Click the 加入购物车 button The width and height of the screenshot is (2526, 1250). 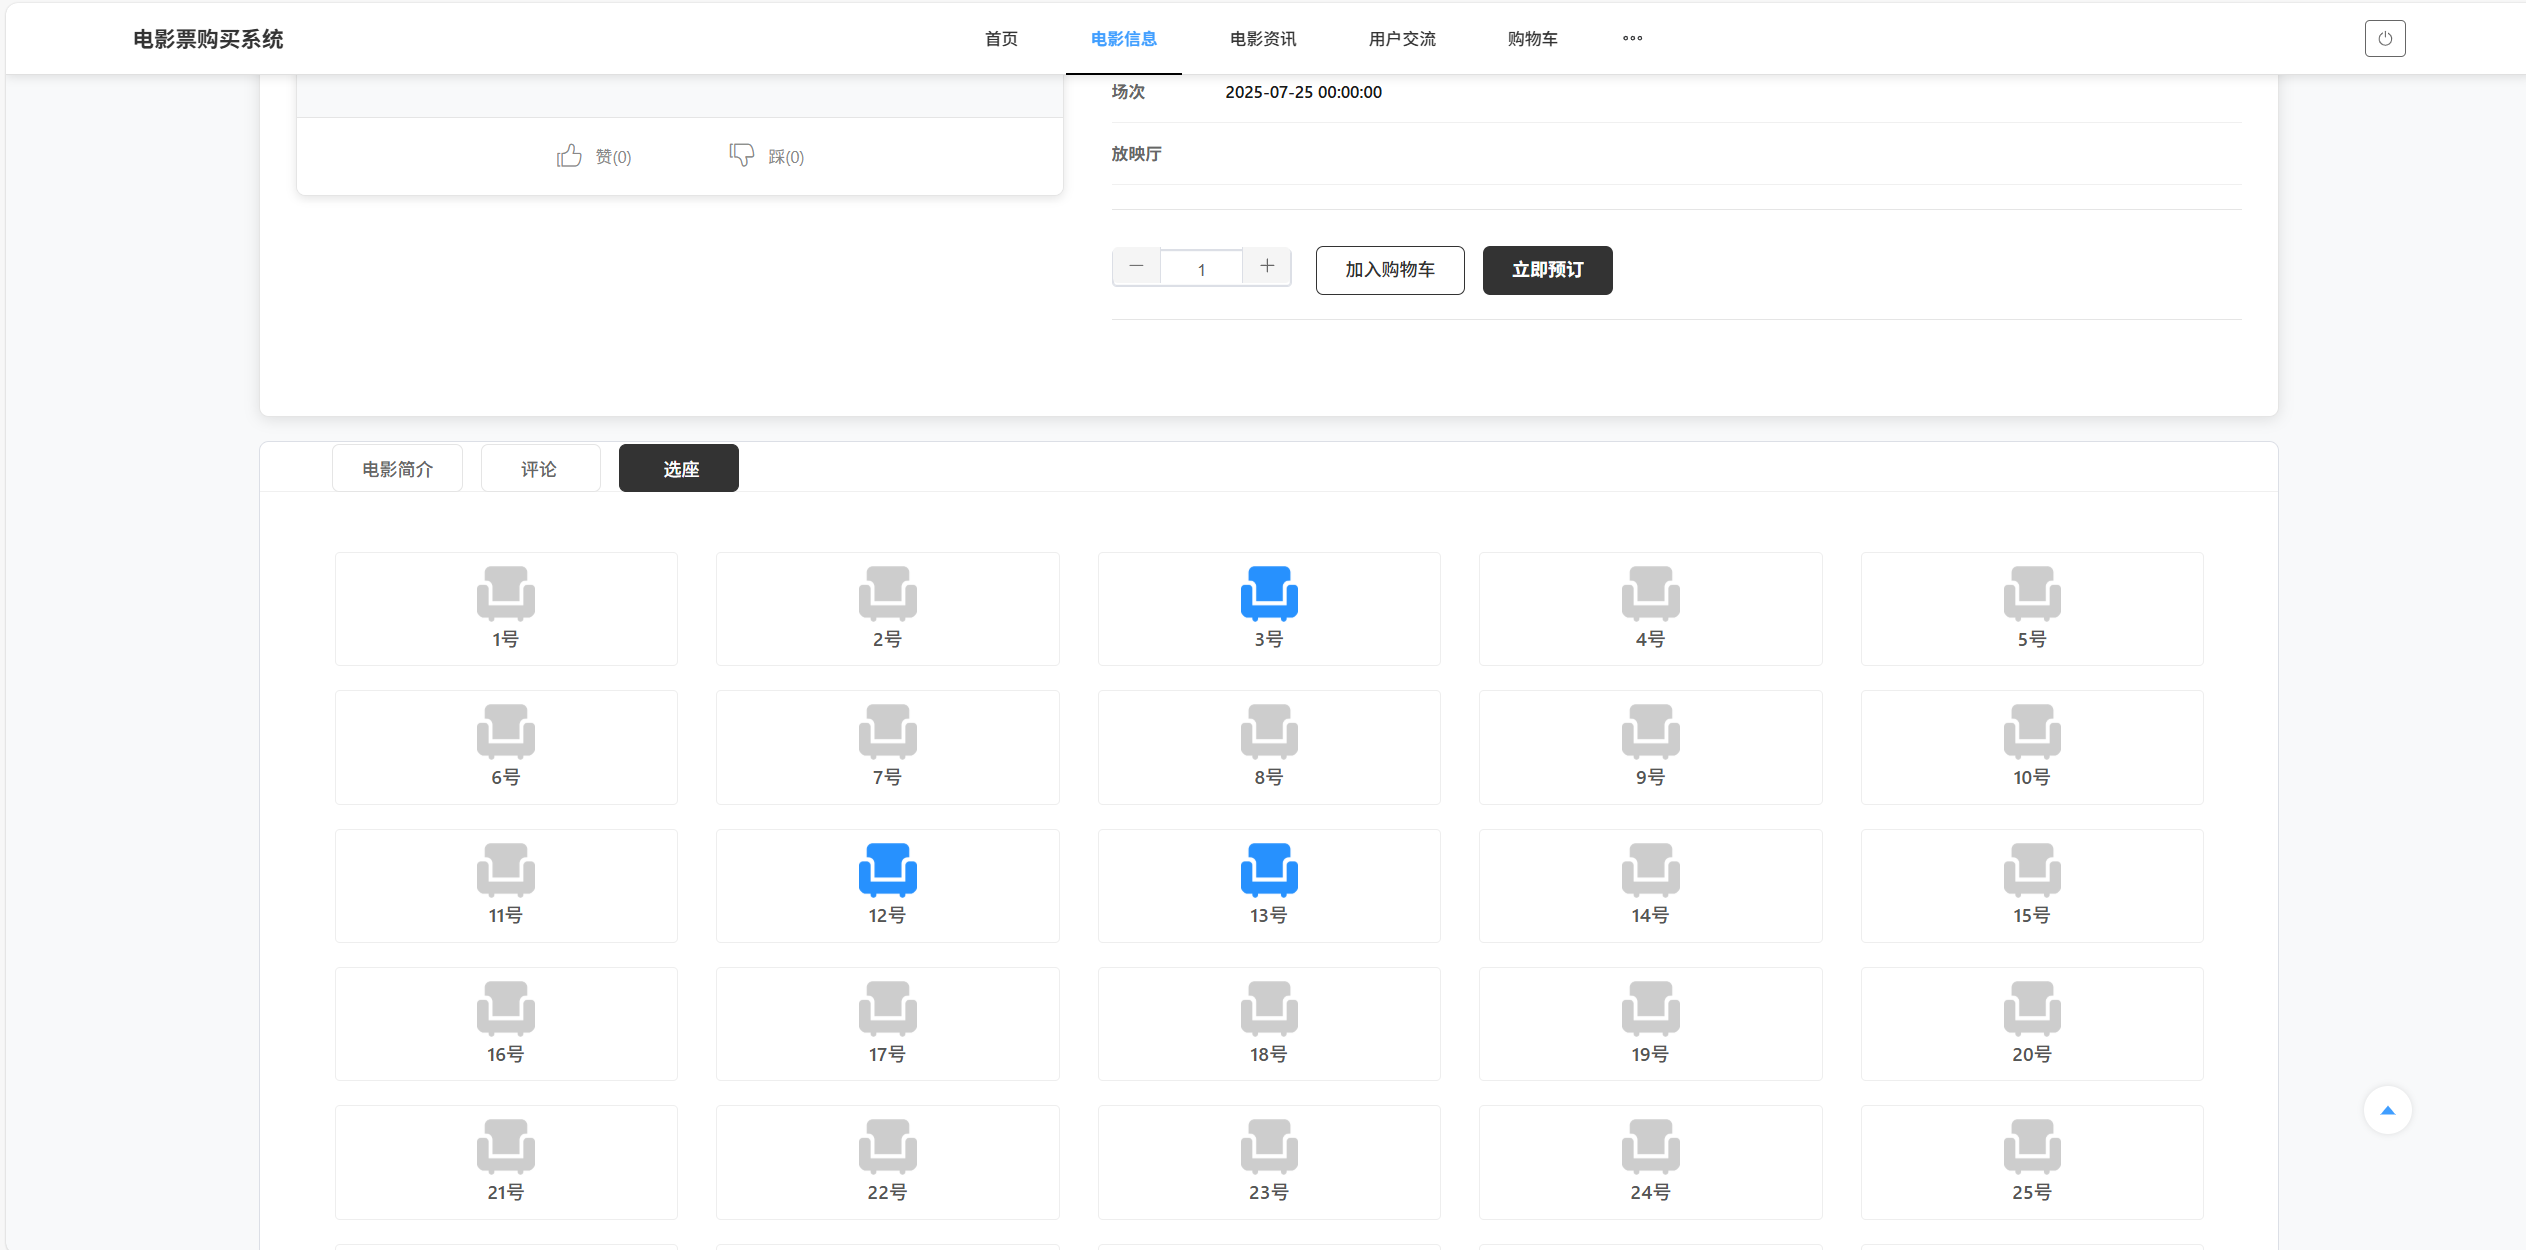(1389, 270)
